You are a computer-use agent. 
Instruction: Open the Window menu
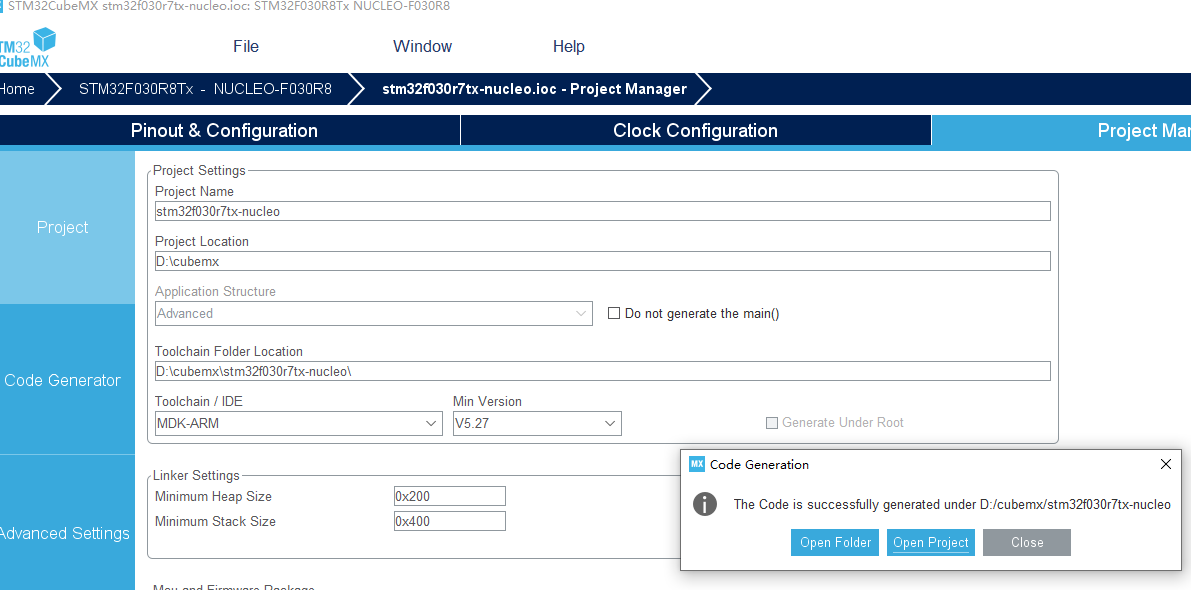coord(422,46)
